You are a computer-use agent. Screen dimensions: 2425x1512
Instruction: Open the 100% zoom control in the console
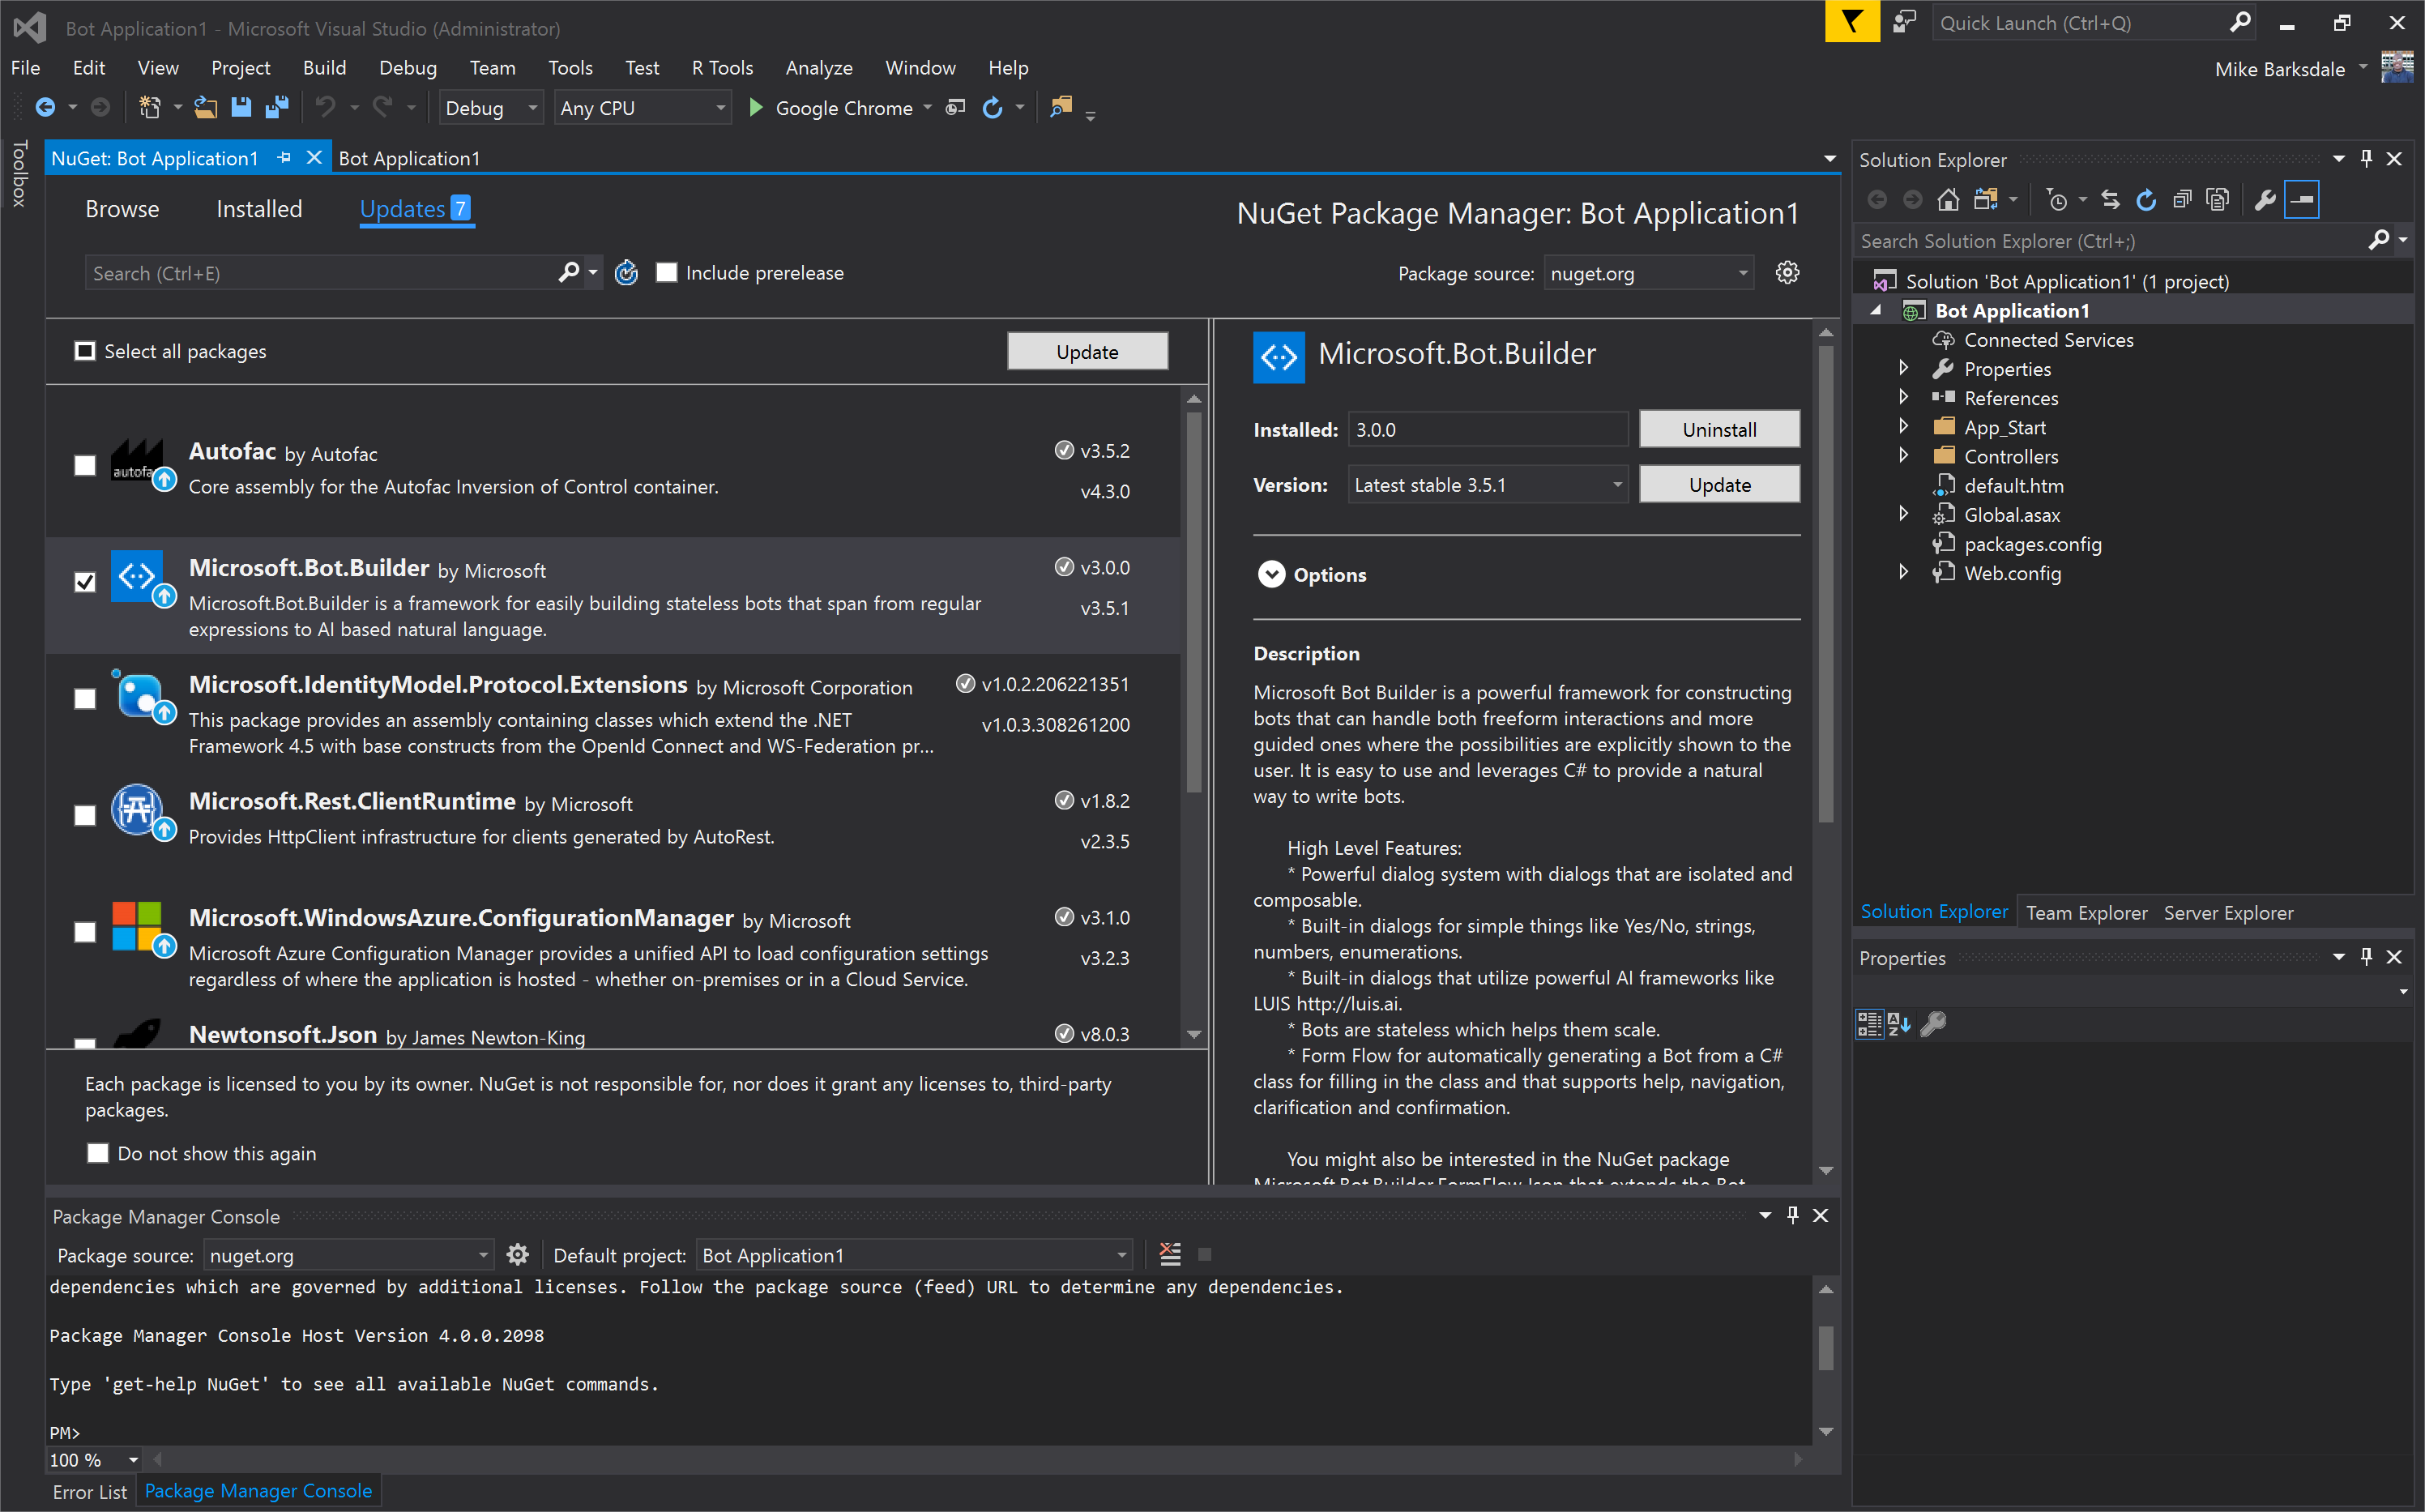click(92, 1460)
